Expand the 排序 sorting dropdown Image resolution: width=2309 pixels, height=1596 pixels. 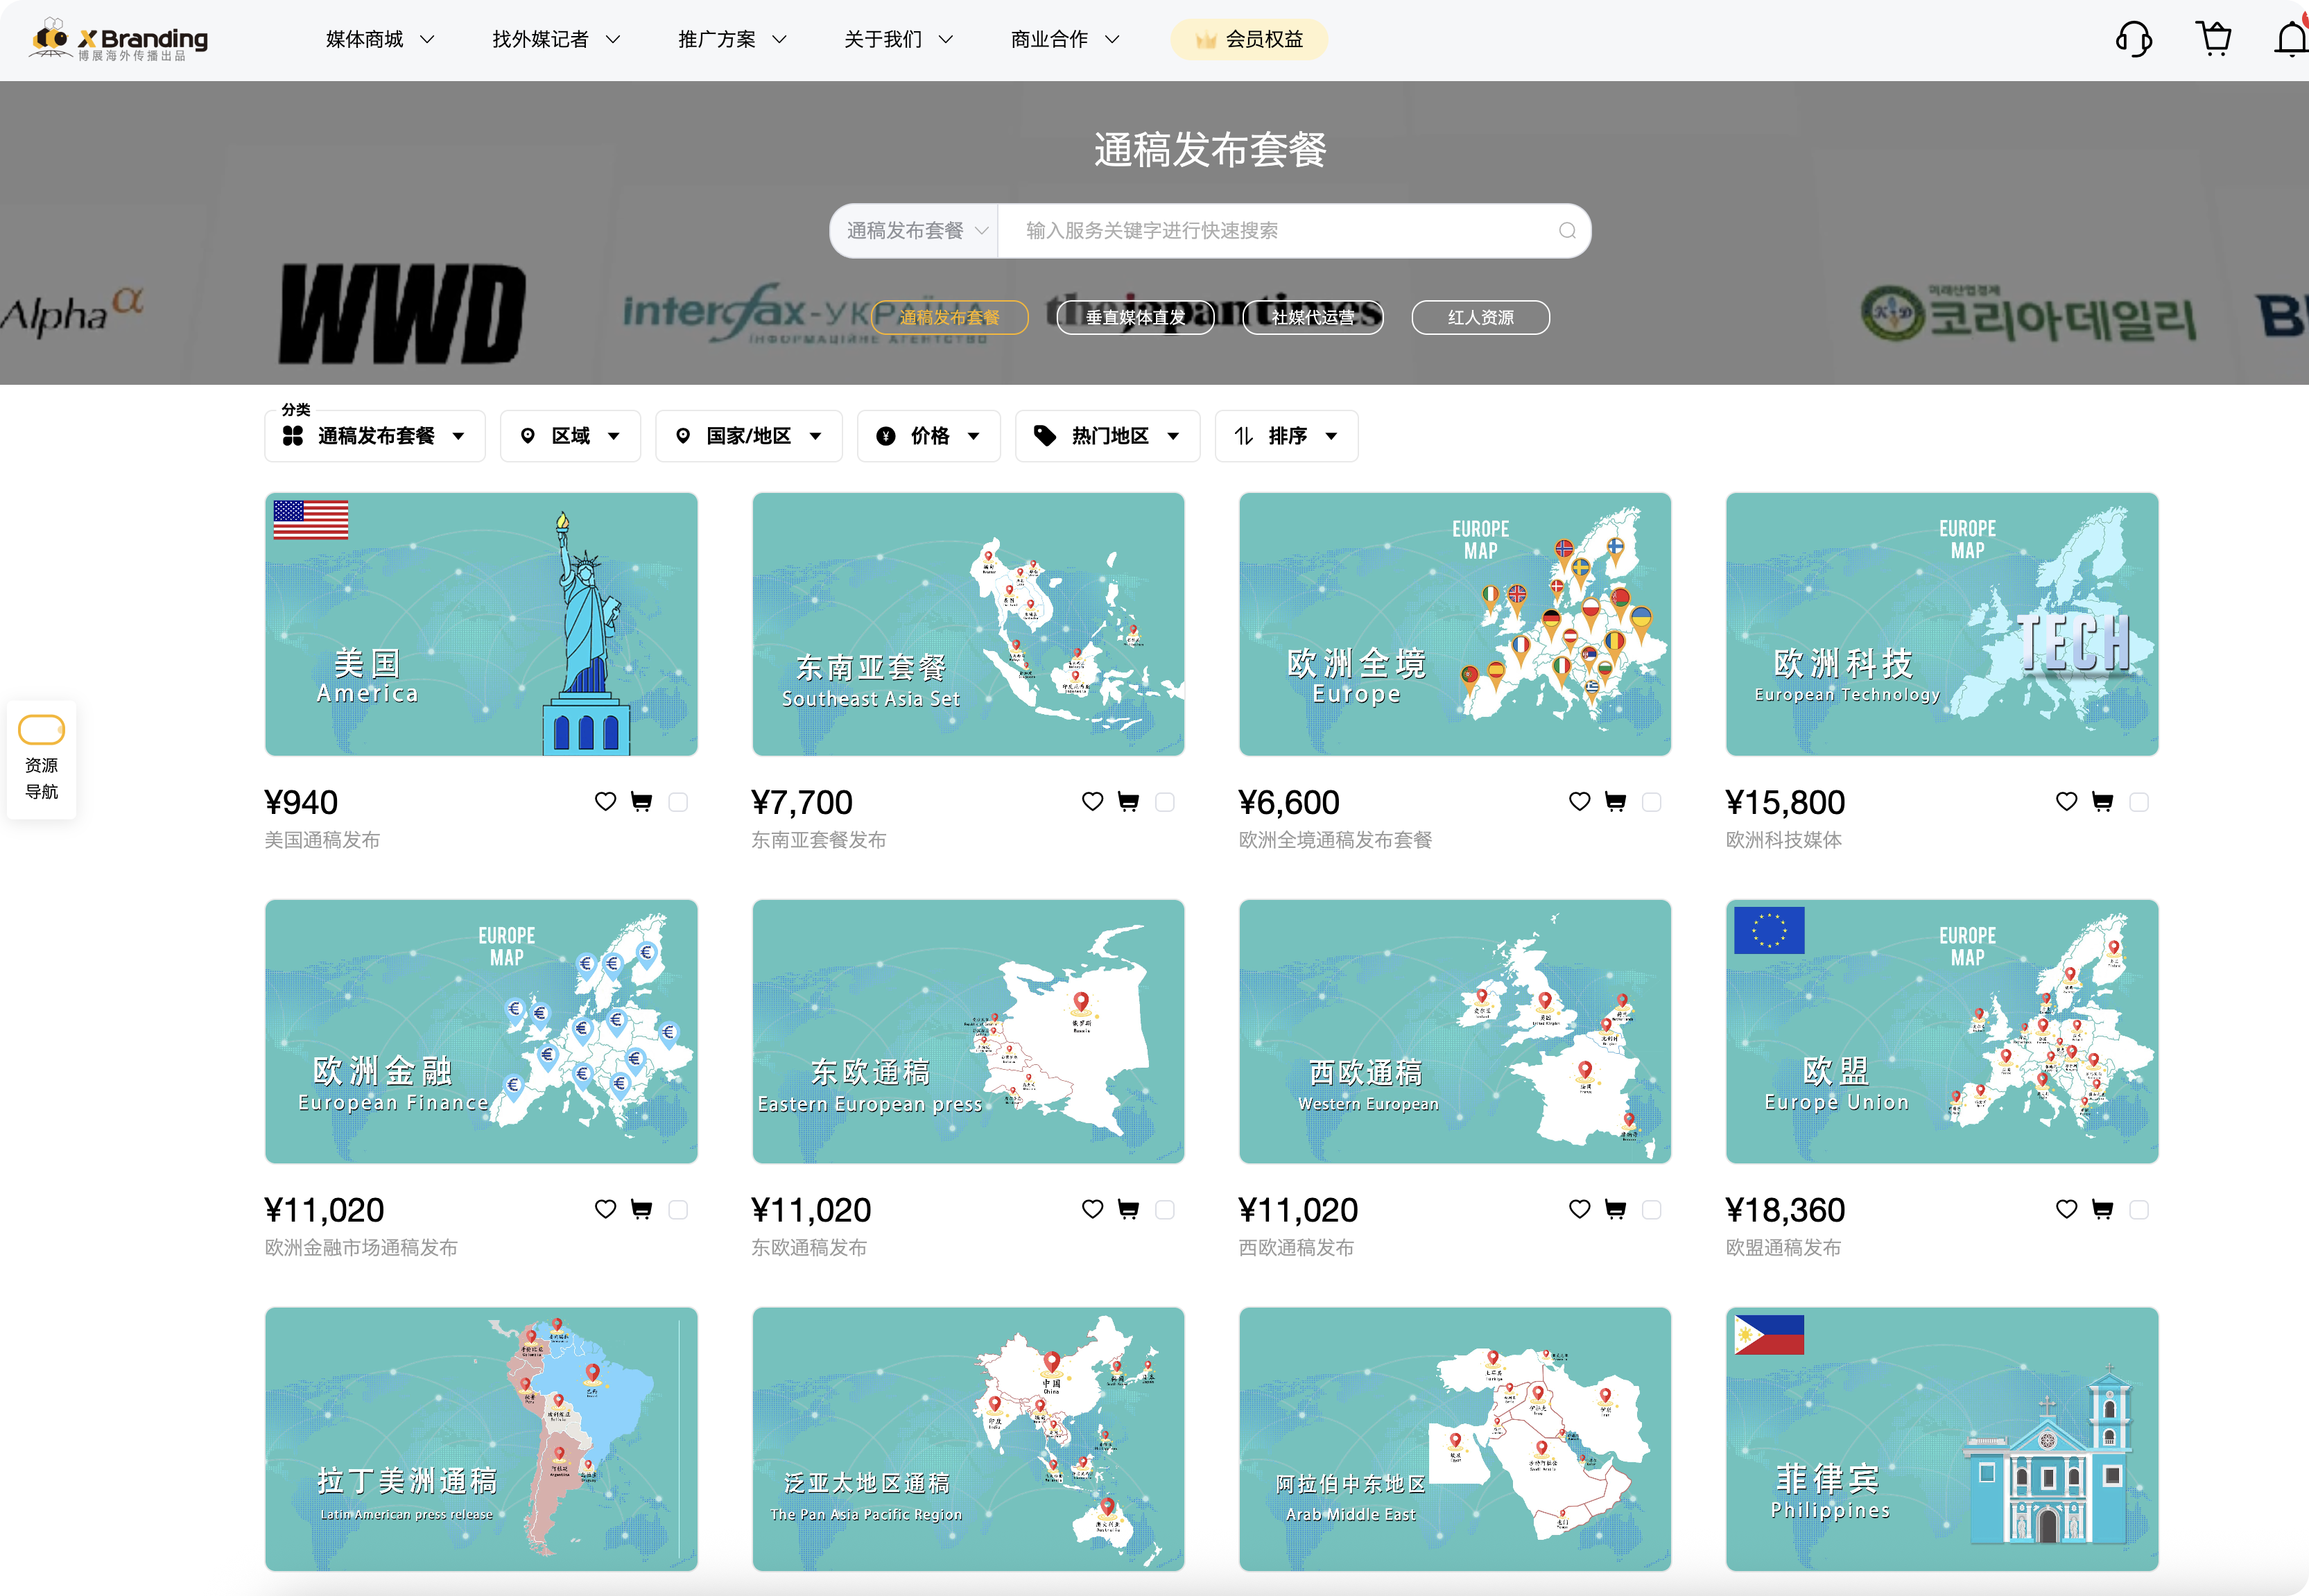coord(1286,436)
